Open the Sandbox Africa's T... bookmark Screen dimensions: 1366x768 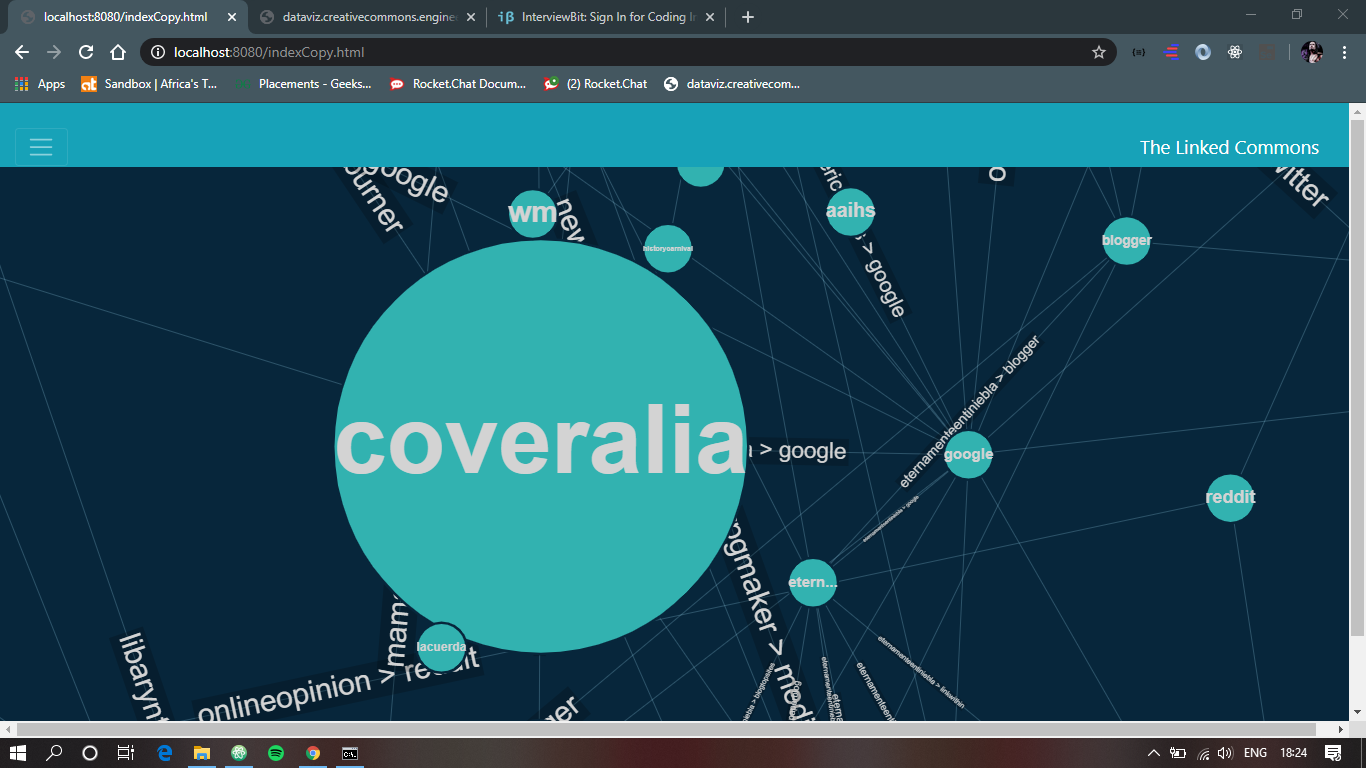(x=149, y=84)
